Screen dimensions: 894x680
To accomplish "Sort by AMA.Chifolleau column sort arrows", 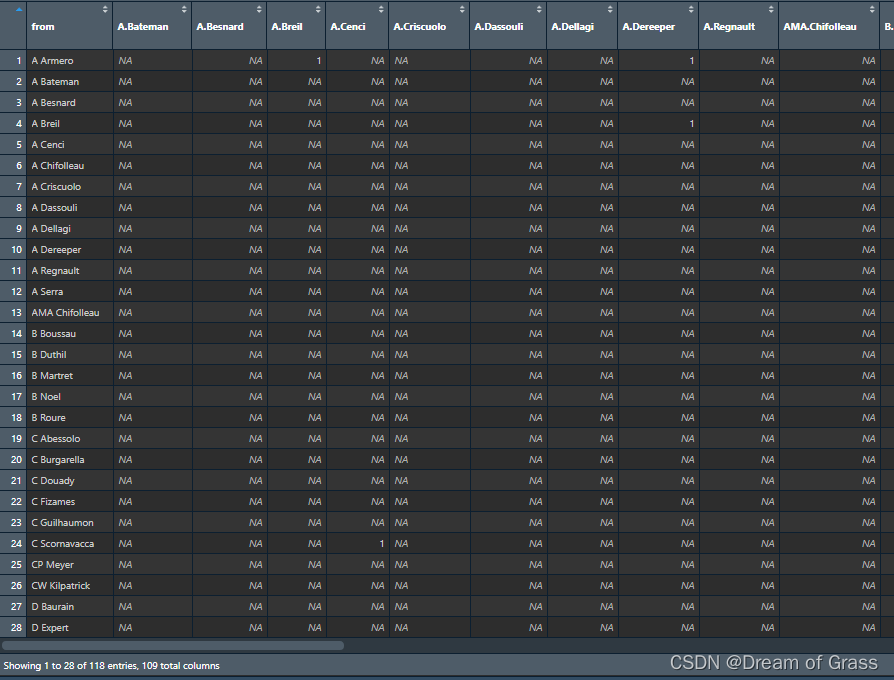I will [872, 9].
